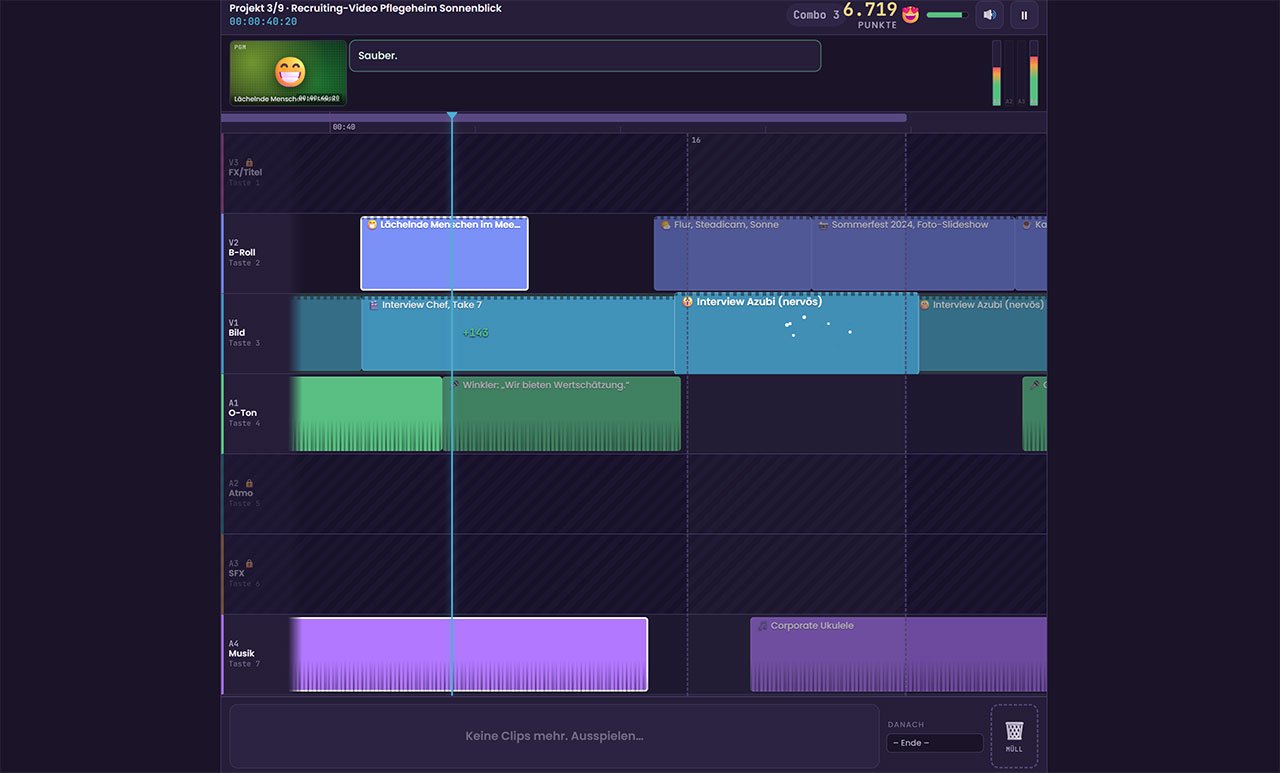Select the Flur, Steadicam, Sonne clip
This screenshot has height=773, width=1280.
pos(732,254)
